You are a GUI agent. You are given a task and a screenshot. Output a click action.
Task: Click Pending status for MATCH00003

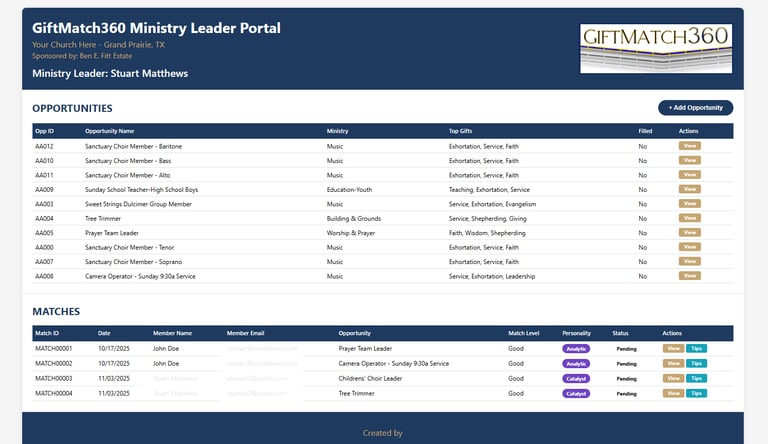626,379
